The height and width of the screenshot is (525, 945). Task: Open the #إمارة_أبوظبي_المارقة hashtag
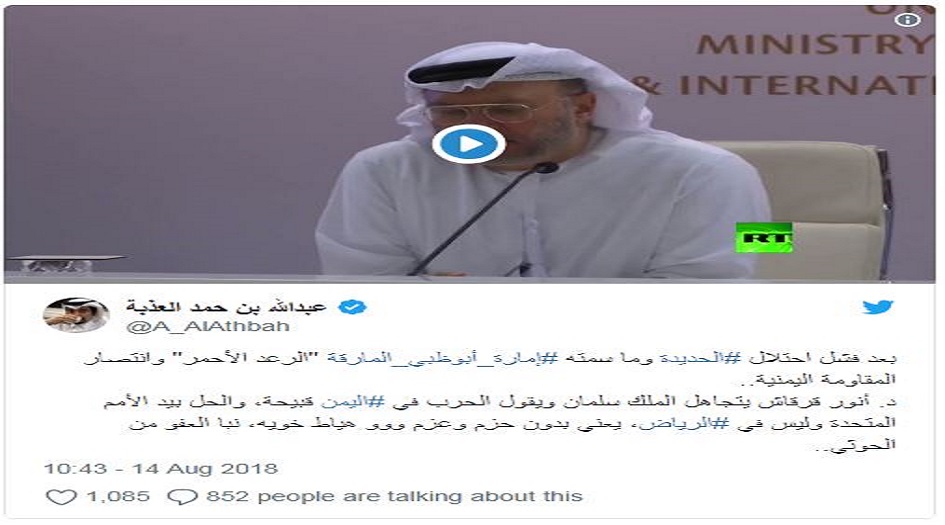(442, 357)
